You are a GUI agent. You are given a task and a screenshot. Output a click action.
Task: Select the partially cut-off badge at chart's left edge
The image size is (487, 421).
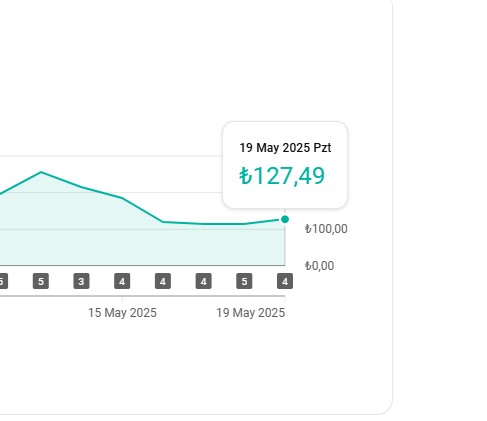tap(3, 281)
